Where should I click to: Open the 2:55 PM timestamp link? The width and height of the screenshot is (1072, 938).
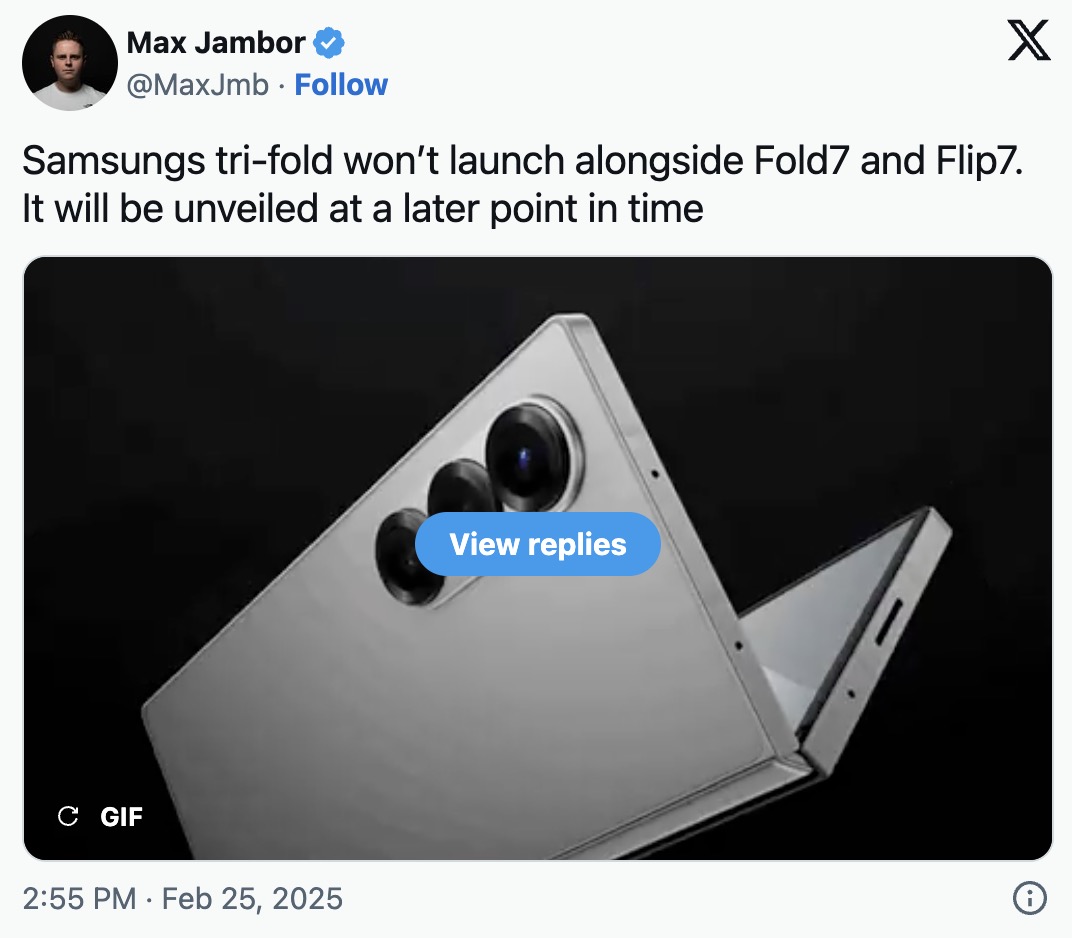[79, 898]
